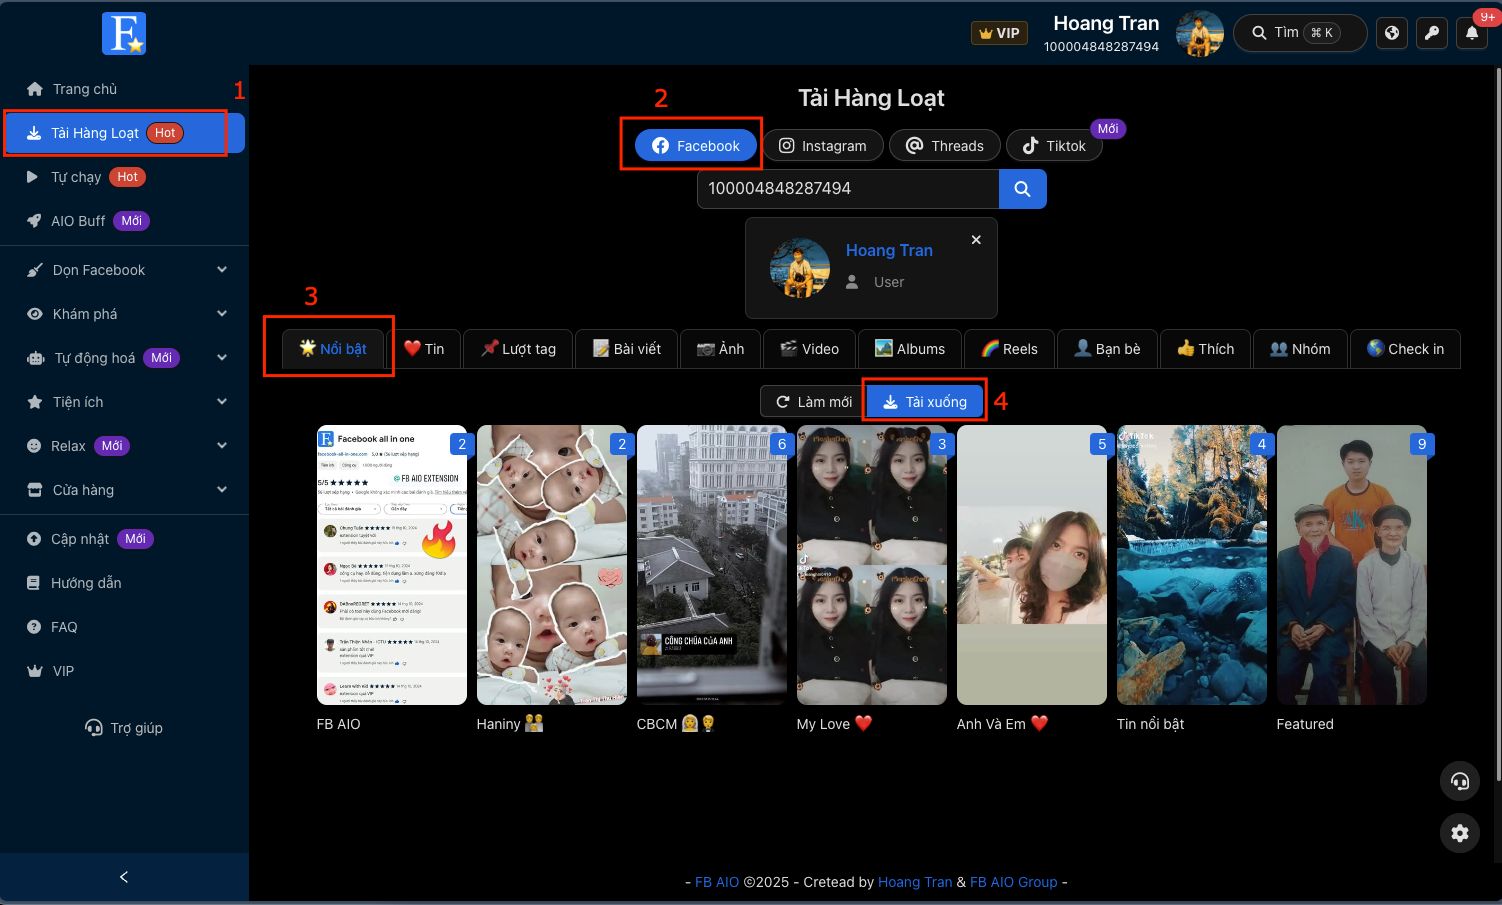Viewport: 1502px width, 905px height.
Task: Switch to the Albums tab
Action: coord(909,349)
